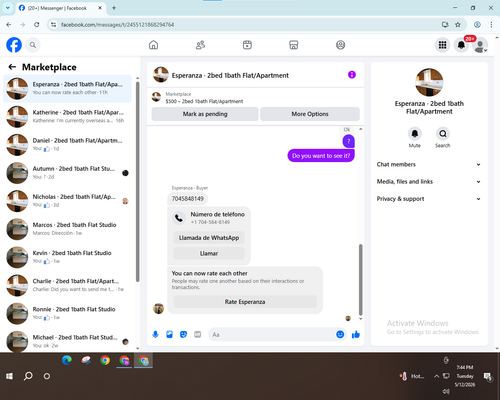
Task: Bookmark this page star icon
Action: tap(458, 25)
